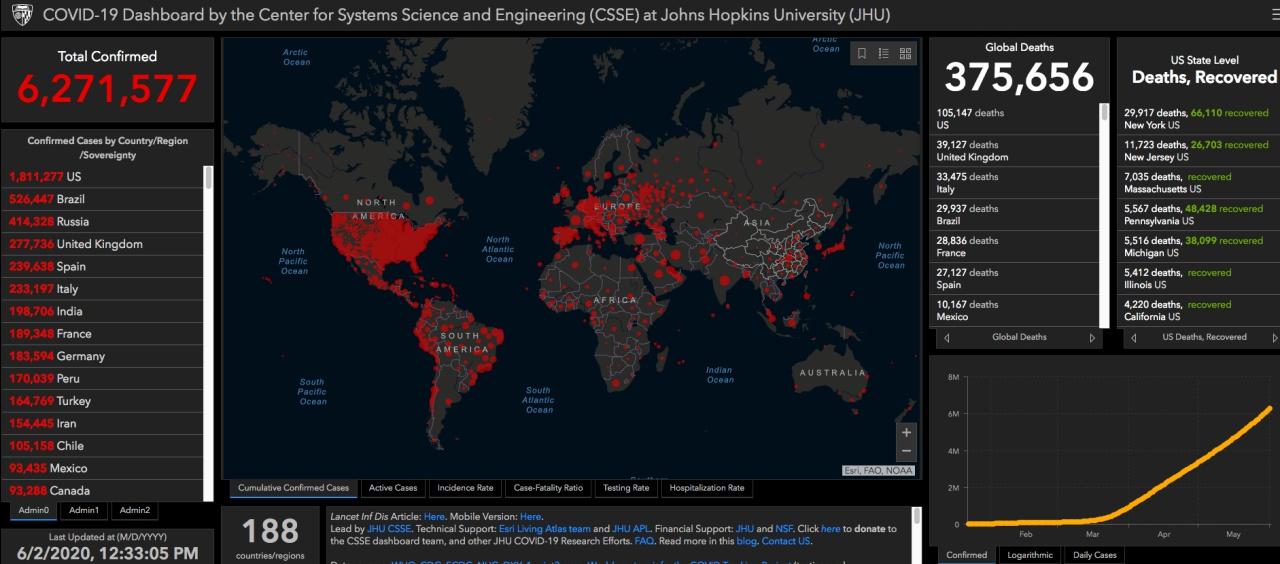Select the Cumulative Confirmed Cases map tab

[x=293, y=489]
